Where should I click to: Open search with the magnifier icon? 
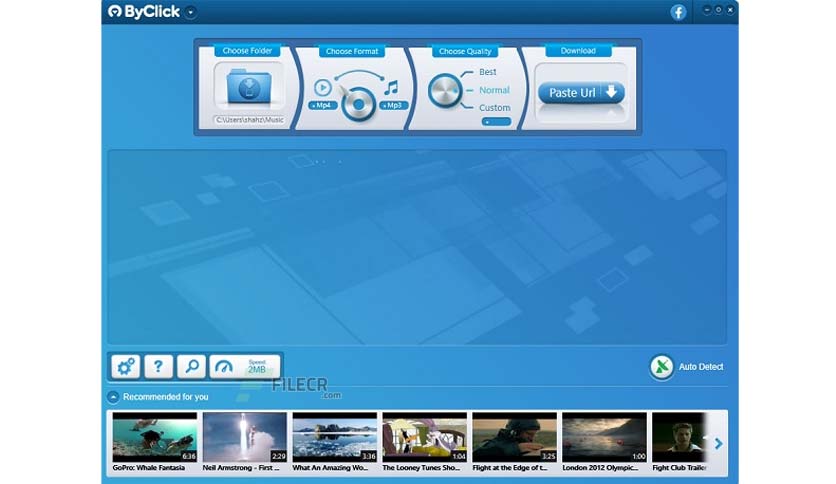pyautogui.click(x=191, y=367)
